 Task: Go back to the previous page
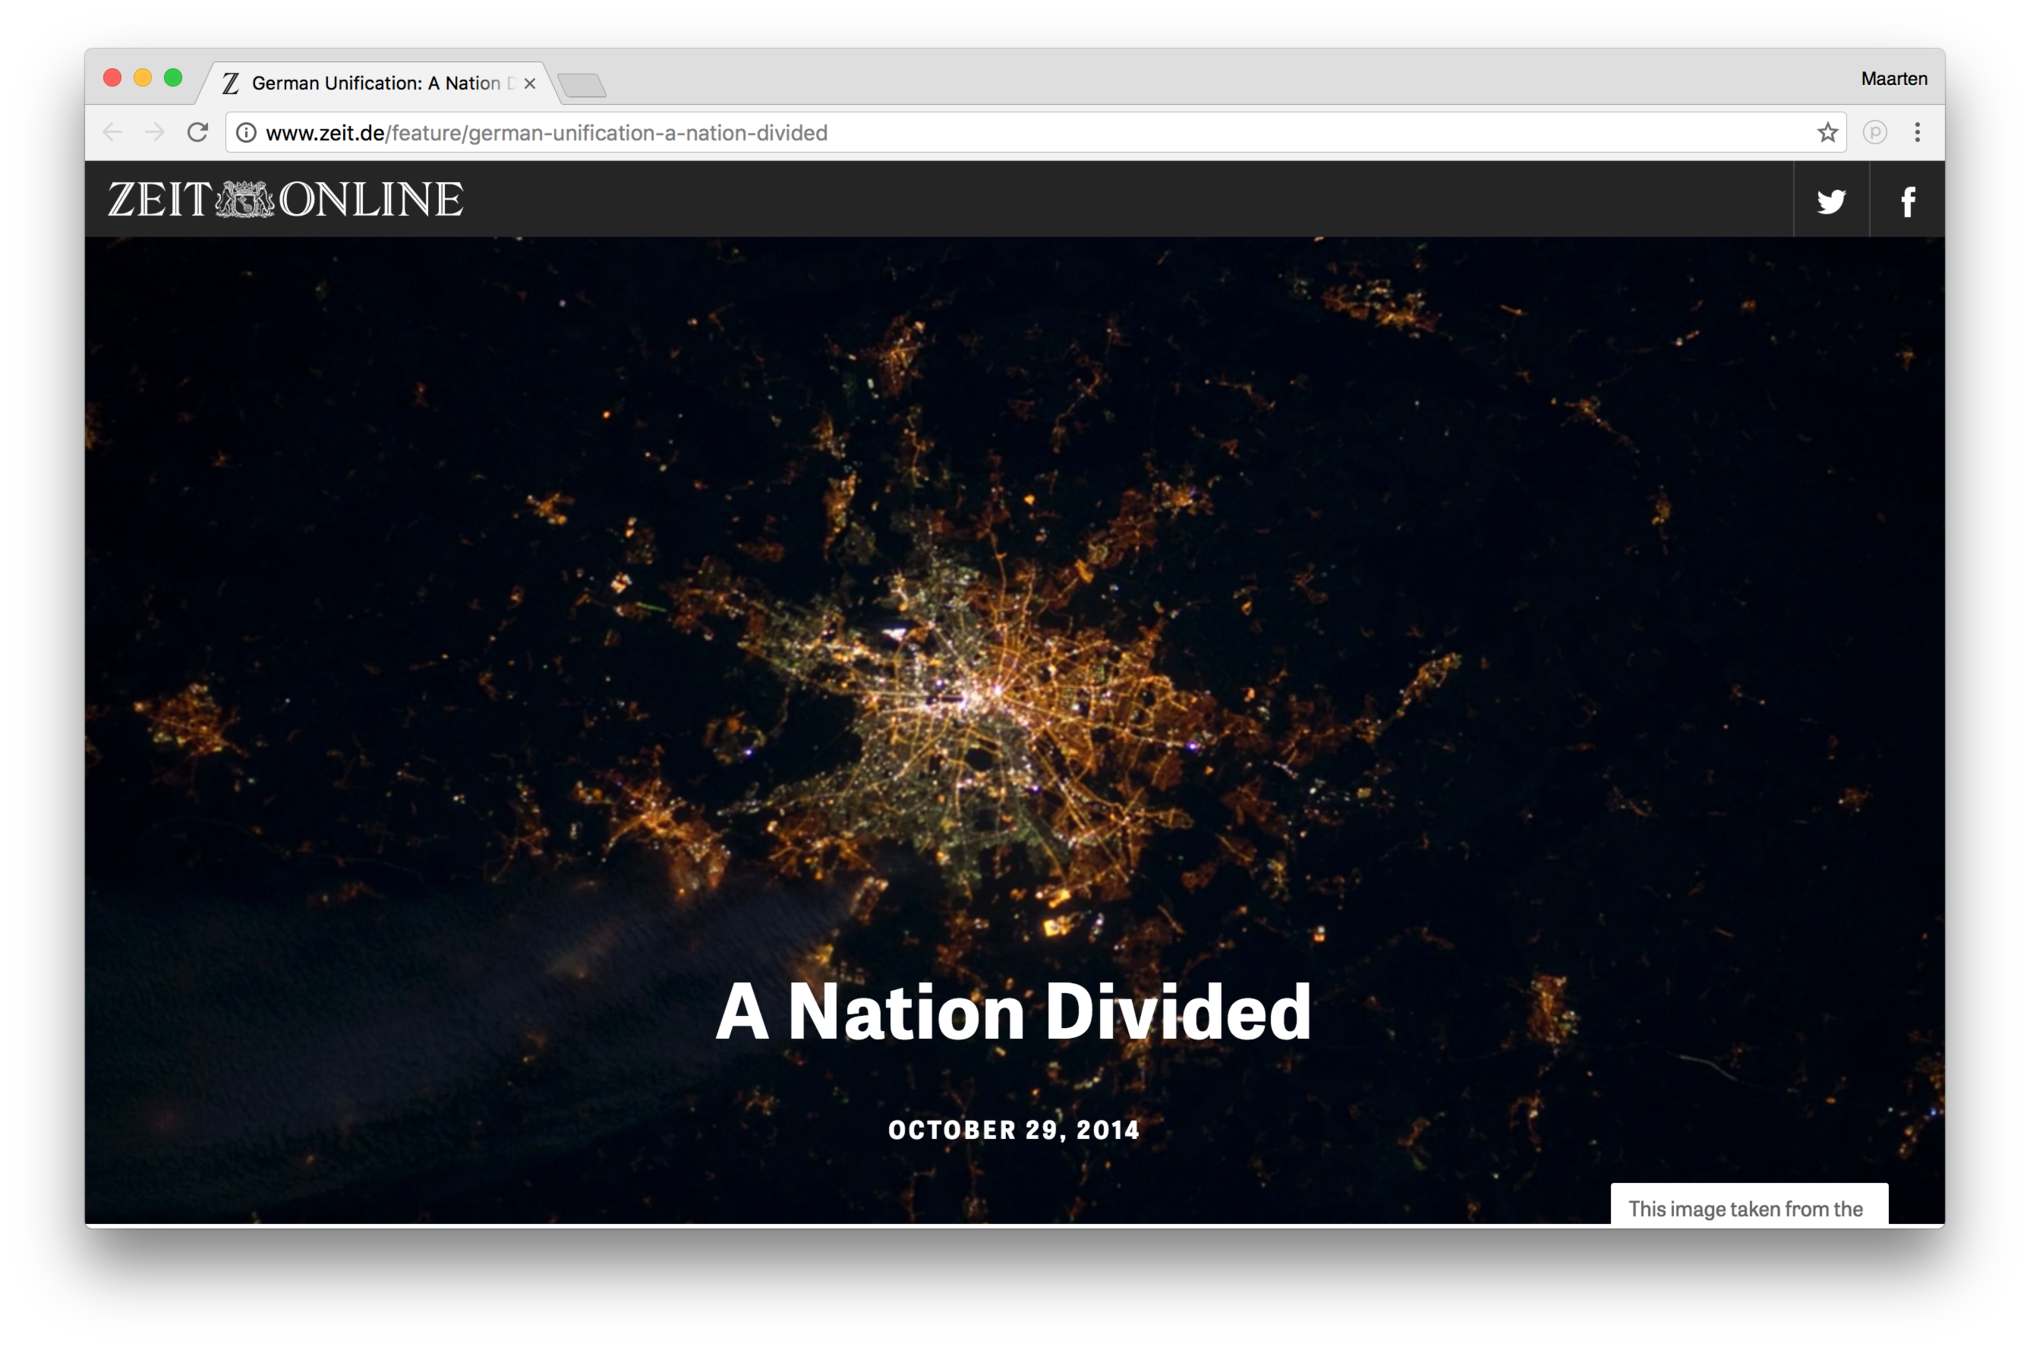pyautogui.click(x=113, y=132)
